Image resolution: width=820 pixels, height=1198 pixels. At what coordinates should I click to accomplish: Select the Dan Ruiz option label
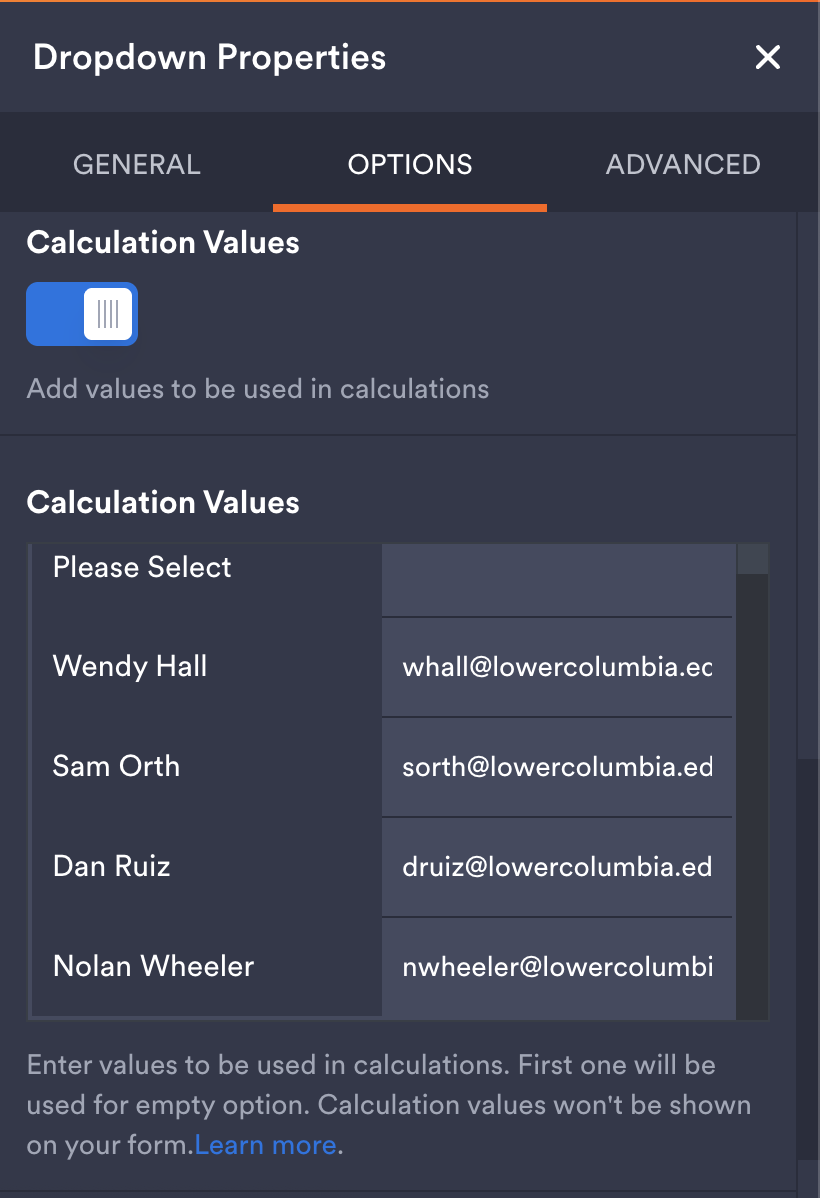pyautogui.click(x=110, y=866)
